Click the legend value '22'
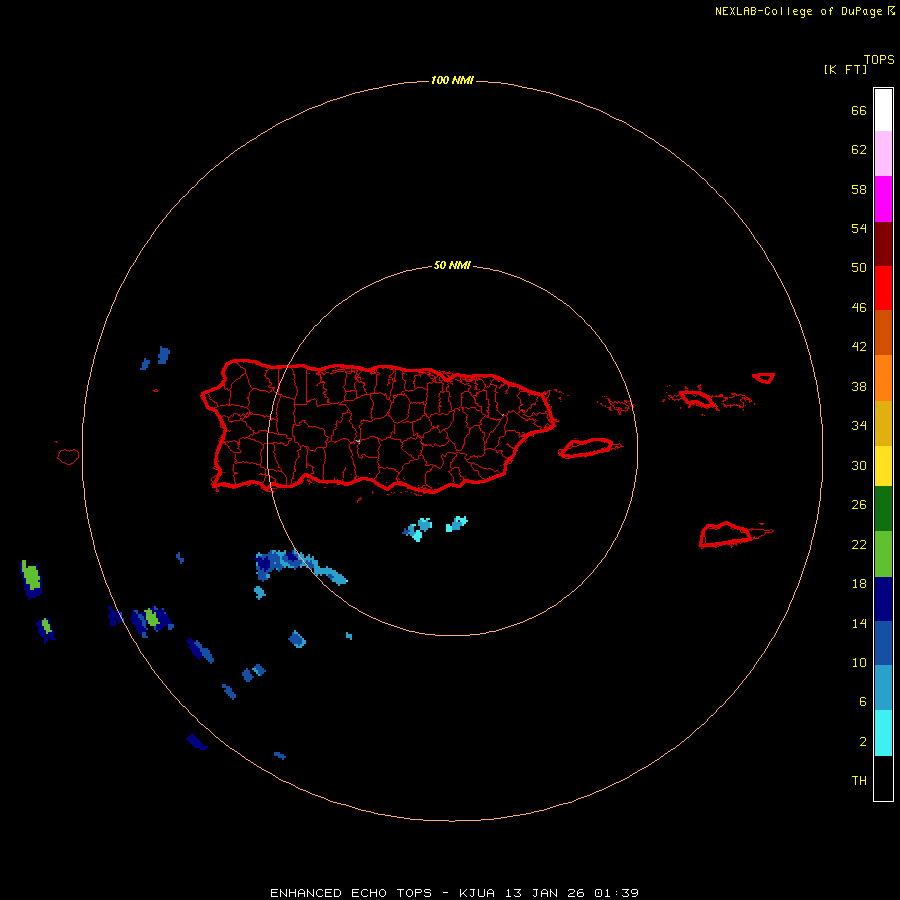The height and width of the screenshot is (900, 900). [x=859, y=544]
